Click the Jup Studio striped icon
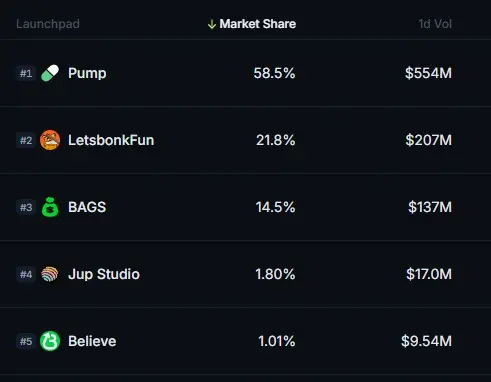The image size is (491, 382). tap(50, 274)
